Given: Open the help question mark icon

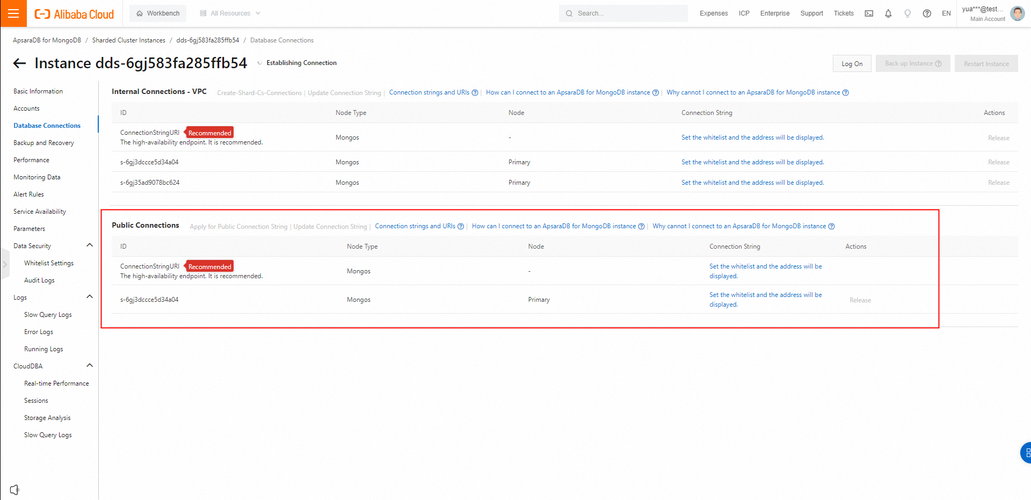Looking at the screenshot, I should pos(926,13).
